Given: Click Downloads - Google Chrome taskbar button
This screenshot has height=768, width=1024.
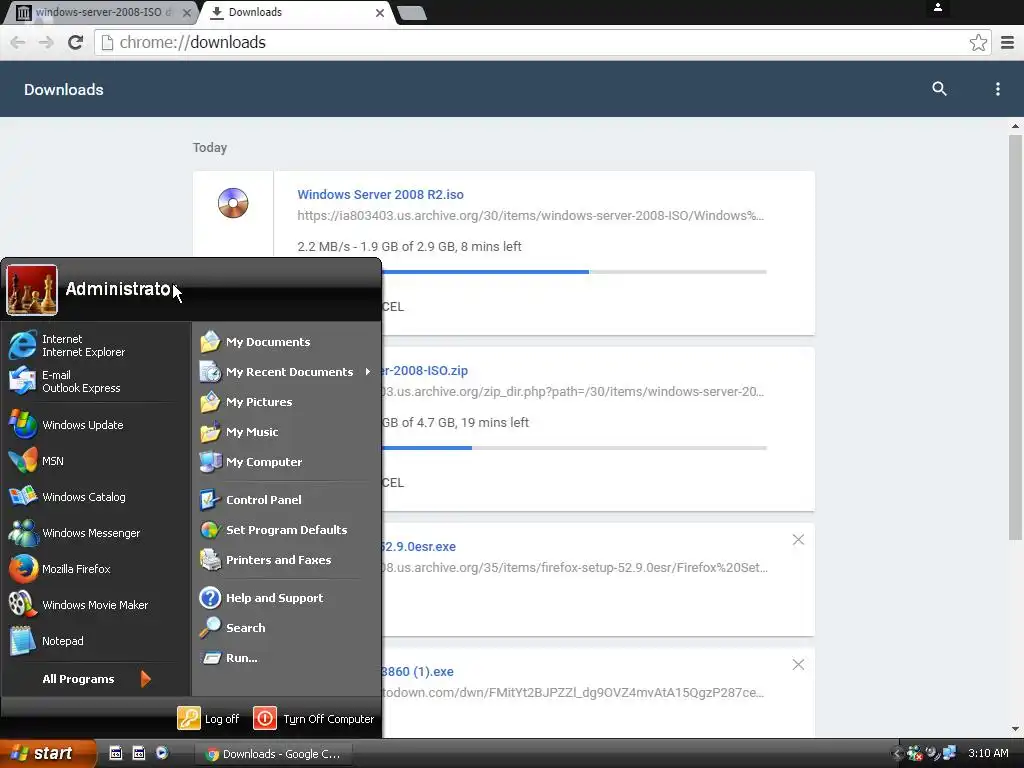Looking at the screenshot, I should (274, 754).
